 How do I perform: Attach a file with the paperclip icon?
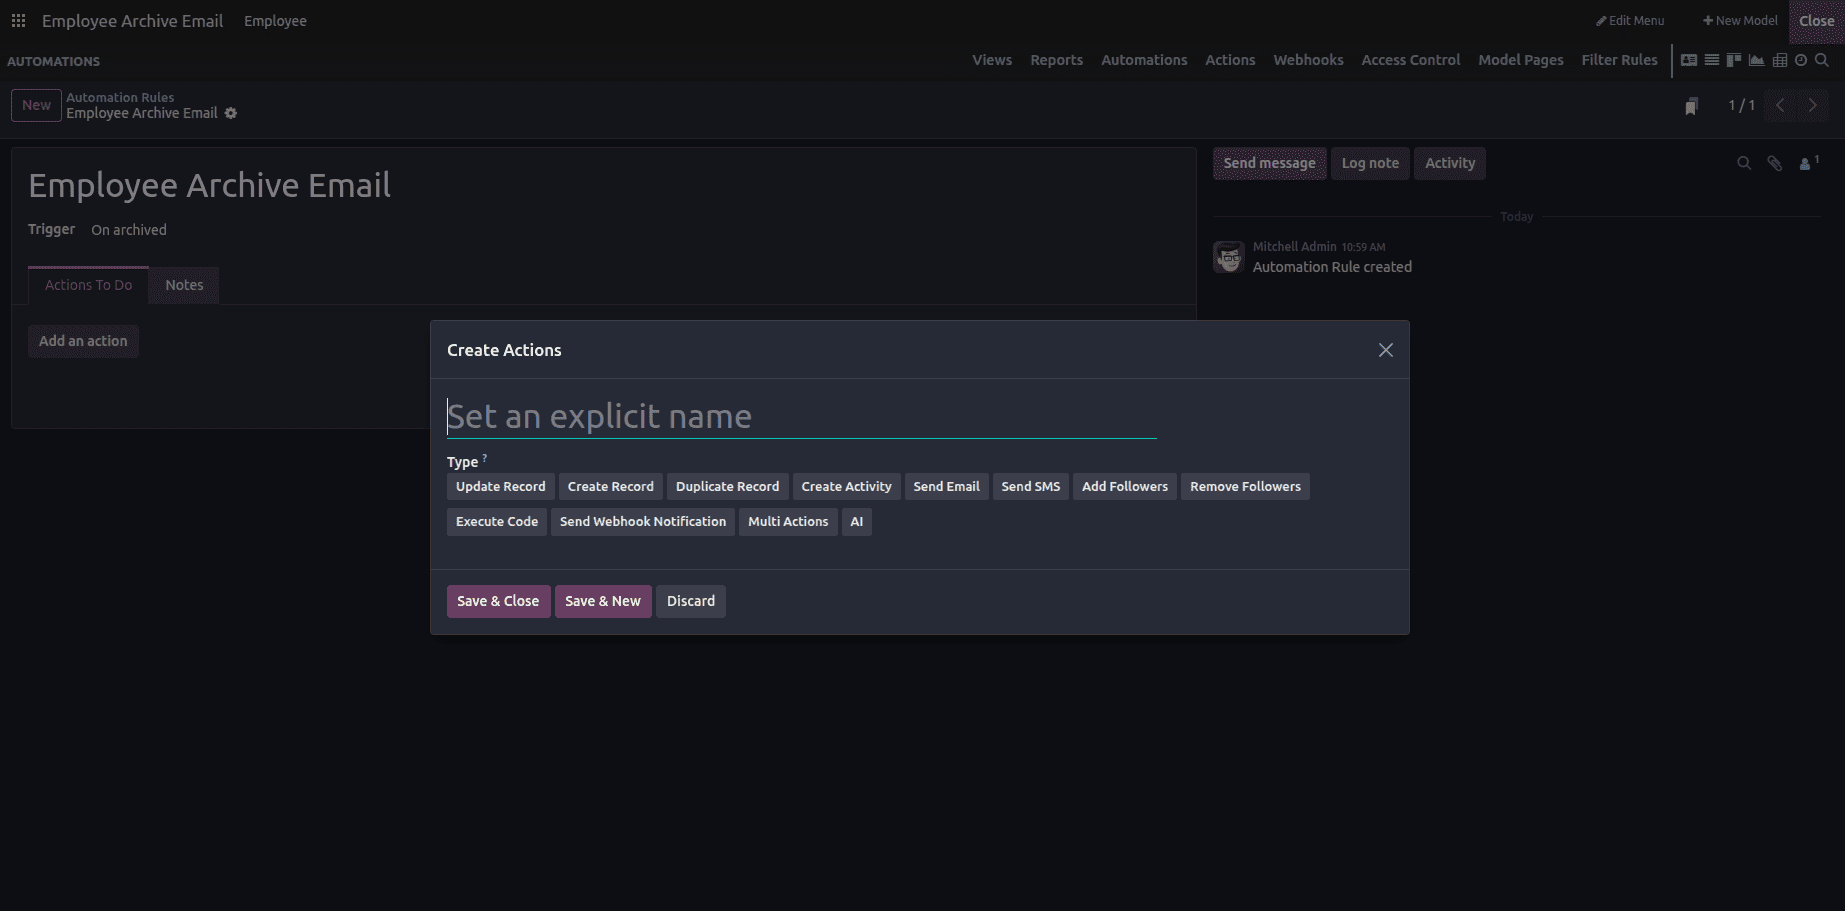coord(1775,163)
